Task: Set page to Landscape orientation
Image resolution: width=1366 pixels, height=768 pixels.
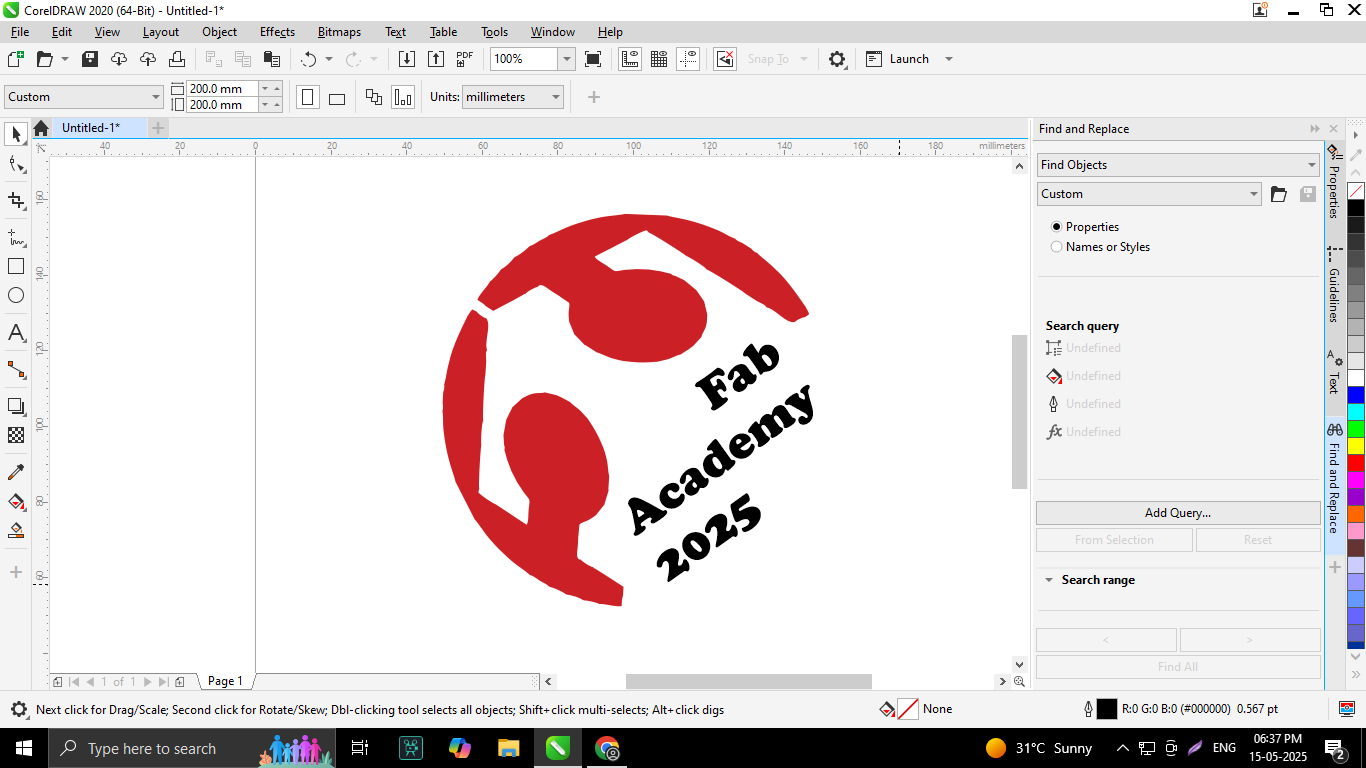Action: coord(337,97)
